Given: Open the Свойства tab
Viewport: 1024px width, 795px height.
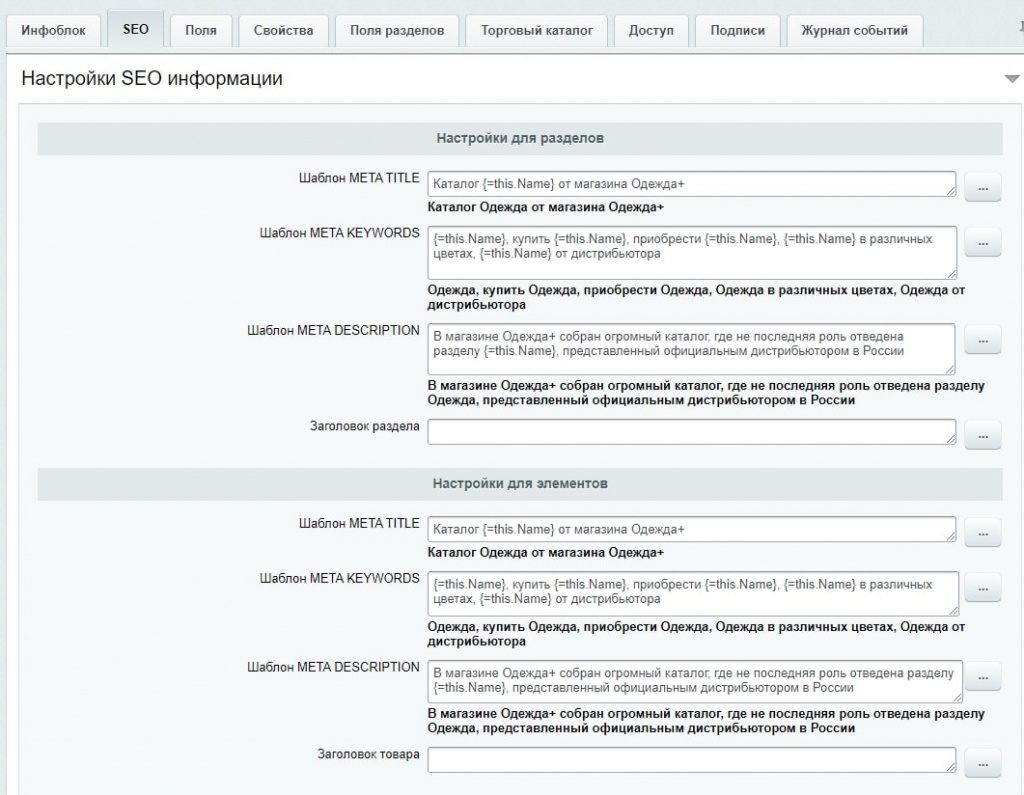Looking at the screenshot, I should (283, 30).
